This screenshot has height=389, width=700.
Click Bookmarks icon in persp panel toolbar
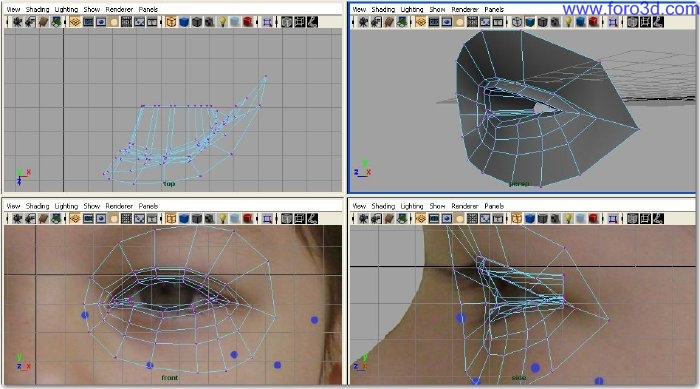(389, 21)
